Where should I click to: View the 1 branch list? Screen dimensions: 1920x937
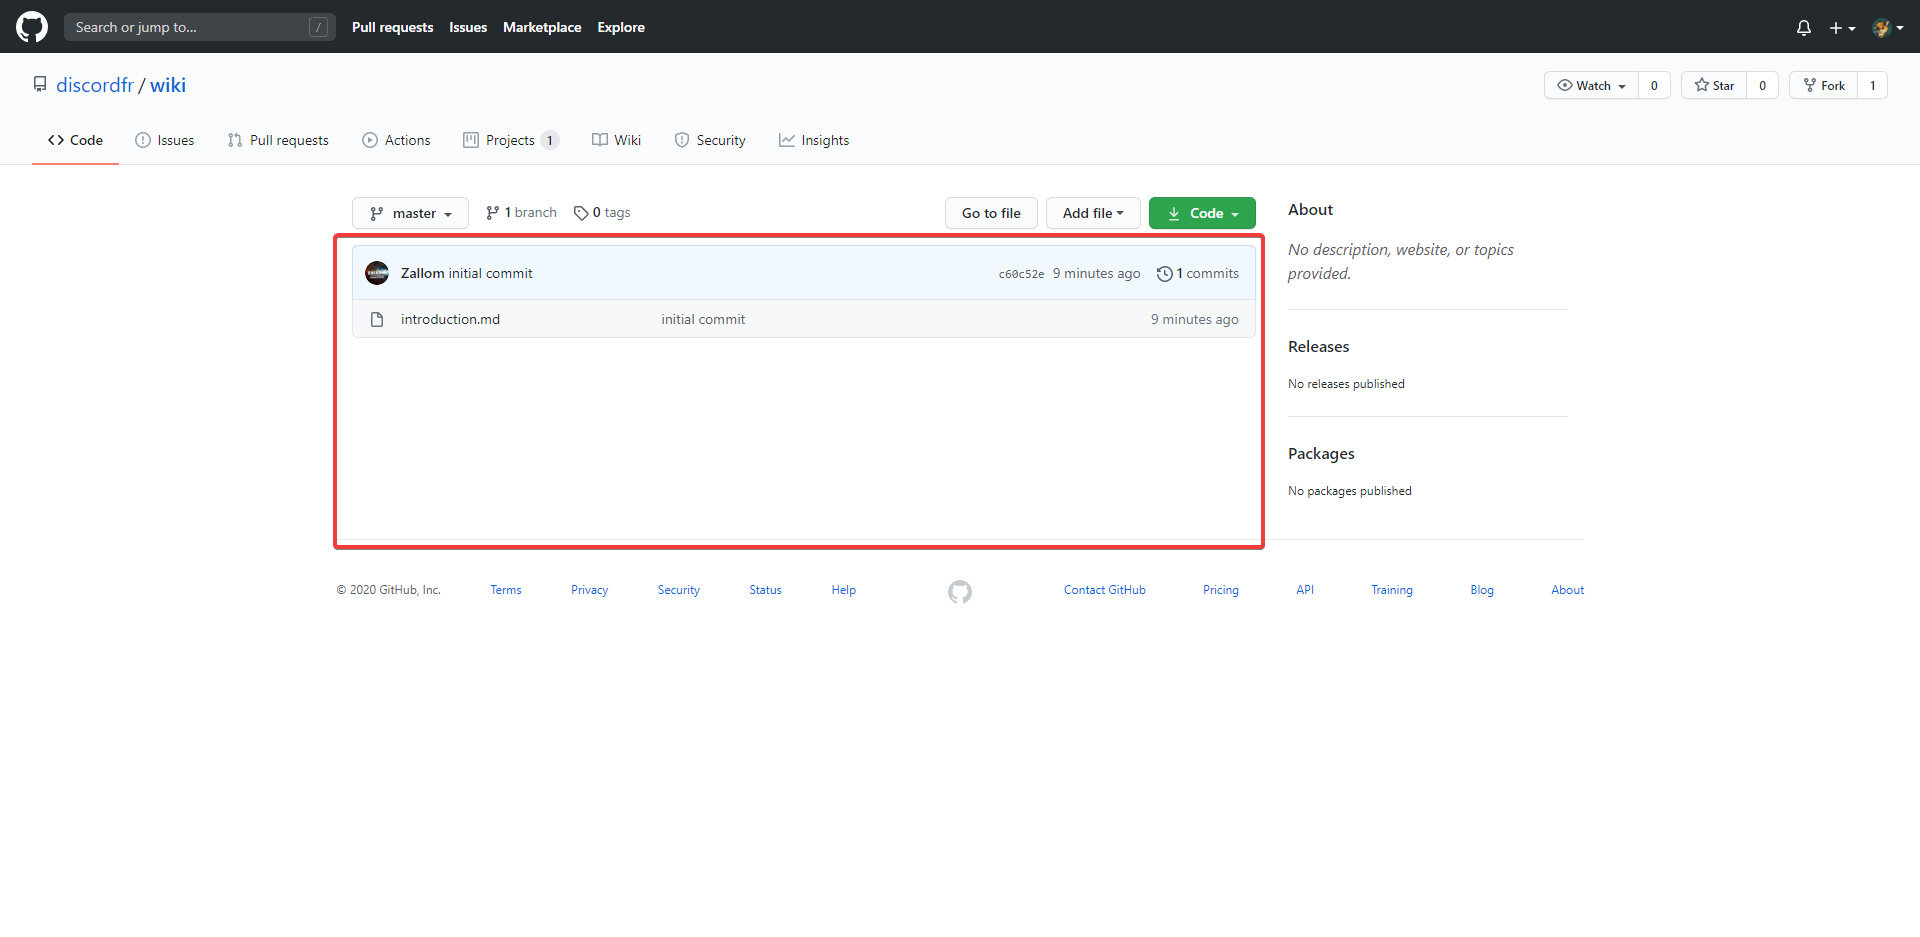click(x=521, y=213)
